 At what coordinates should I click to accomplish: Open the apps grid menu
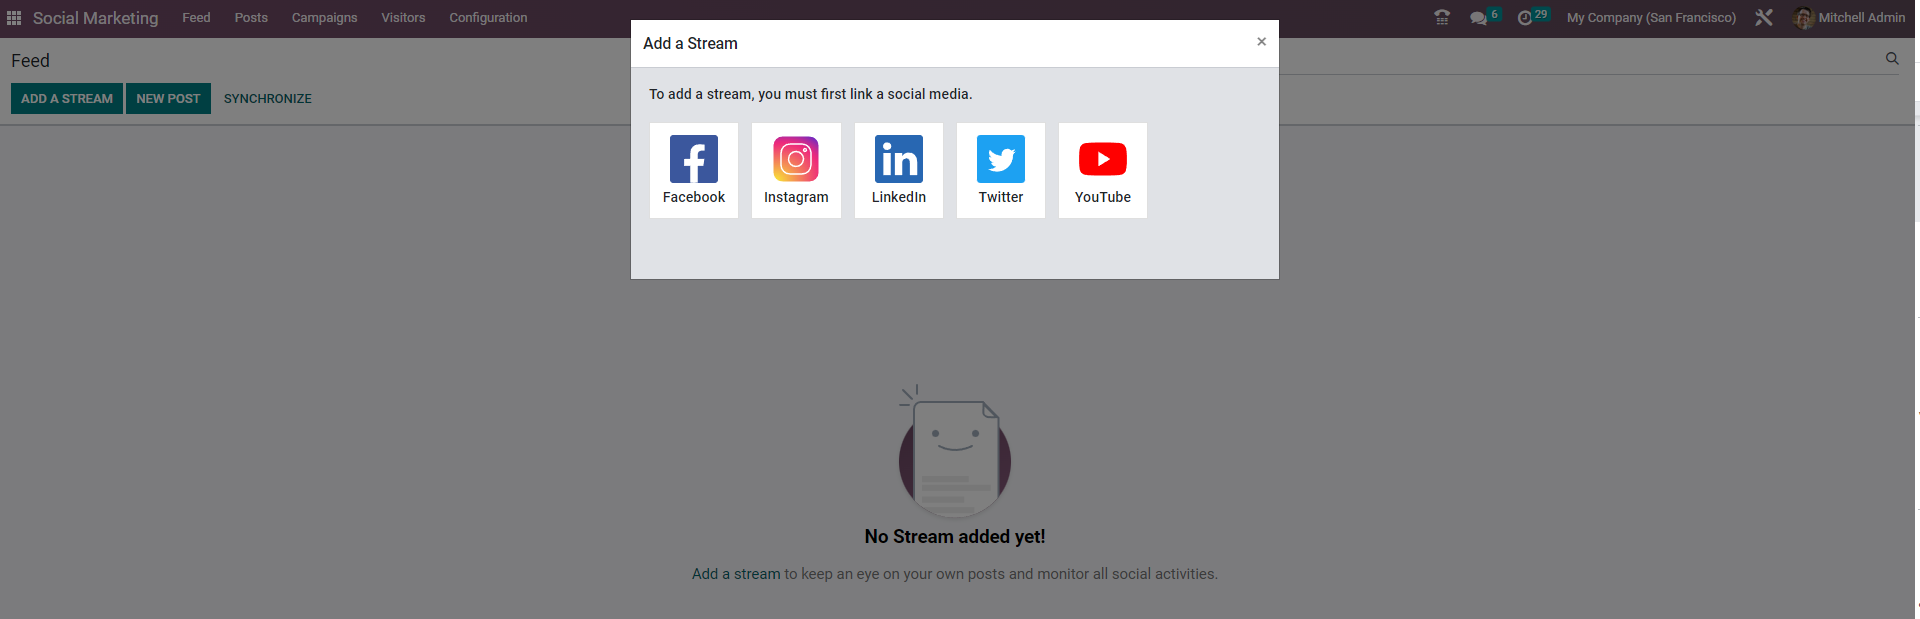pyautogui.click(x=14, y=18)
